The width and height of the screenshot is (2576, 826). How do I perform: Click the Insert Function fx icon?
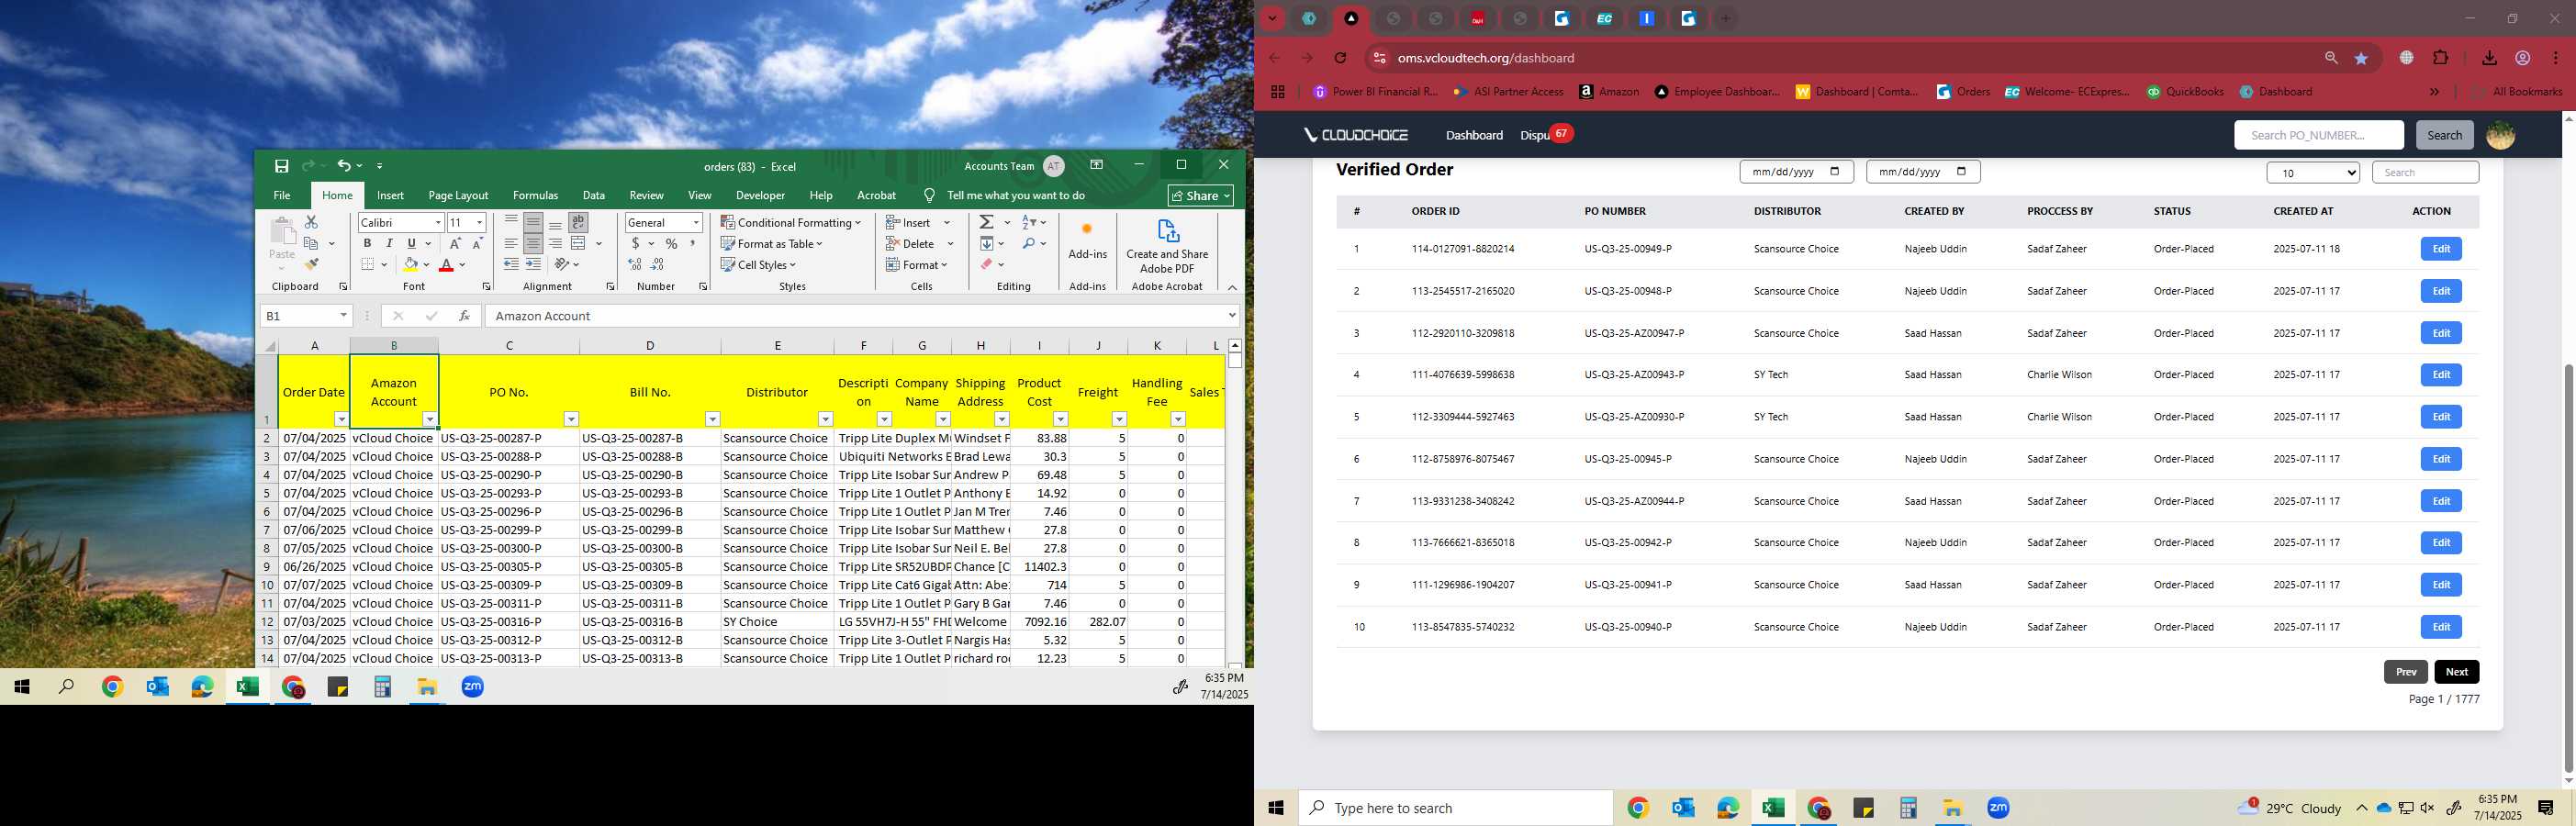pos(465,316)
